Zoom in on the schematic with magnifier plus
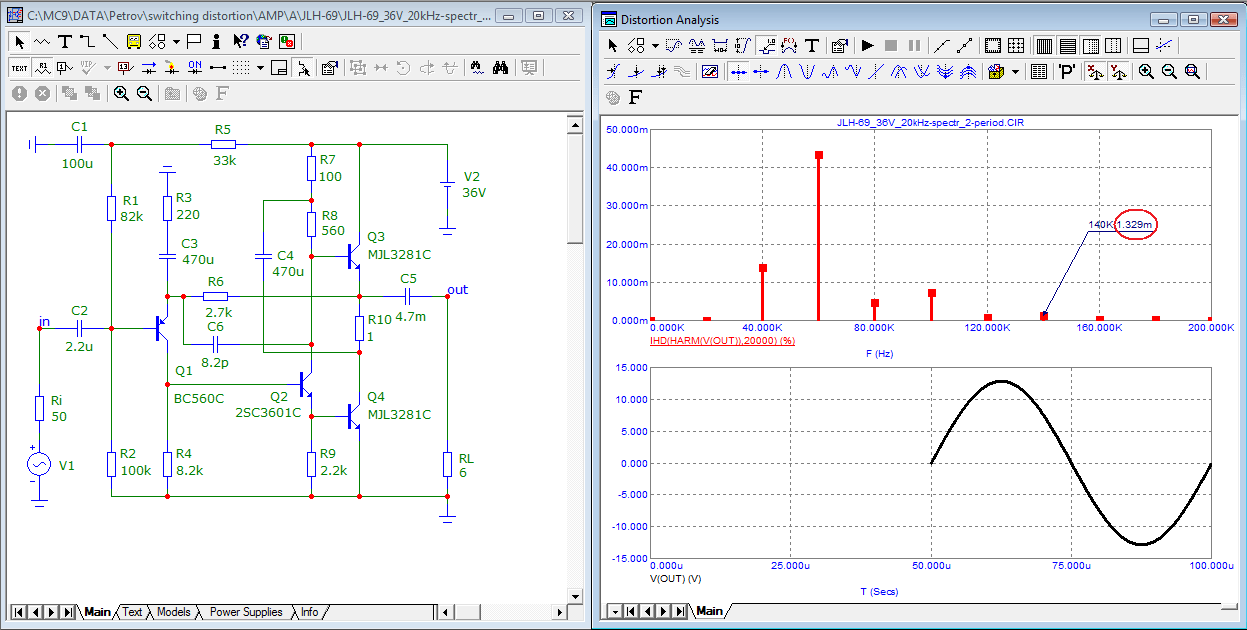 pos(121,93)
